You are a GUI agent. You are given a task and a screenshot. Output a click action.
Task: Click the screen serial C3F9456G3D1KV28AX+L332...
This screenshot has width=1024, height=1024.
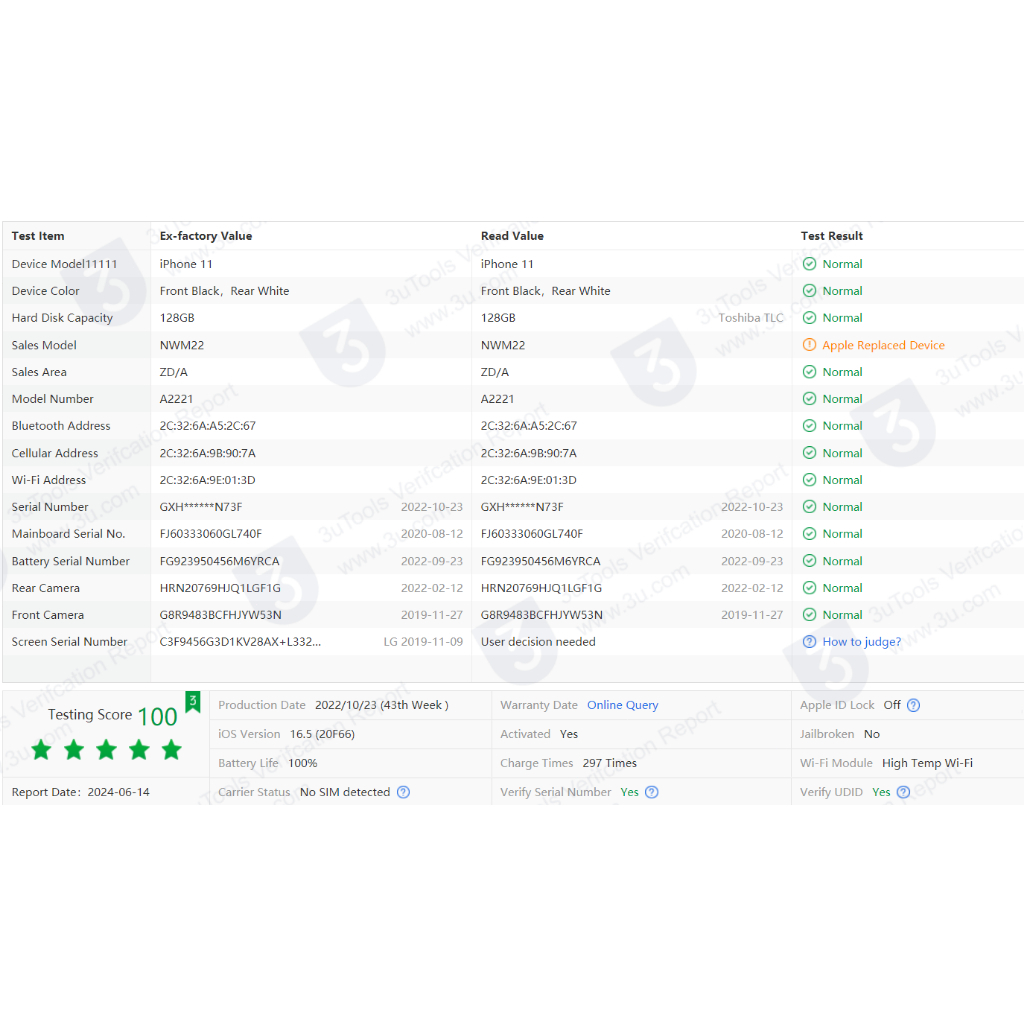click(240, 642)
